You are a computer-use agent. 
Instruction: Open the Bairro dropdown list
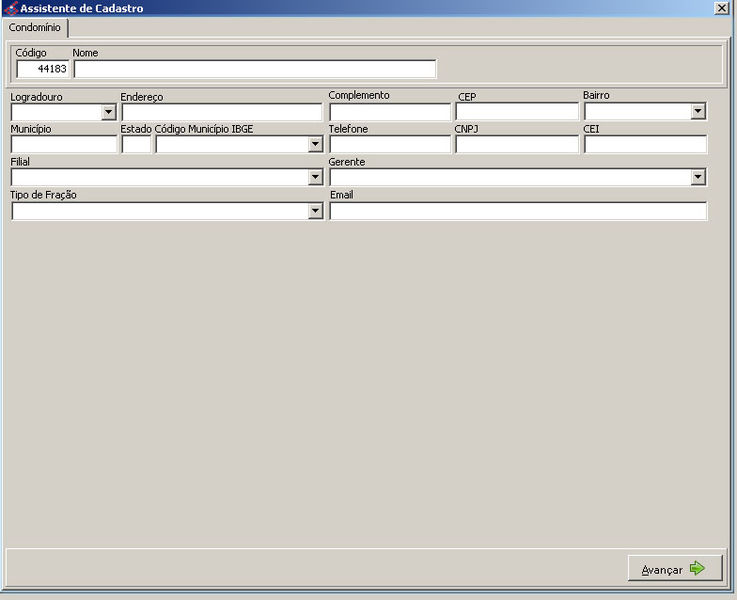point(698,112)
